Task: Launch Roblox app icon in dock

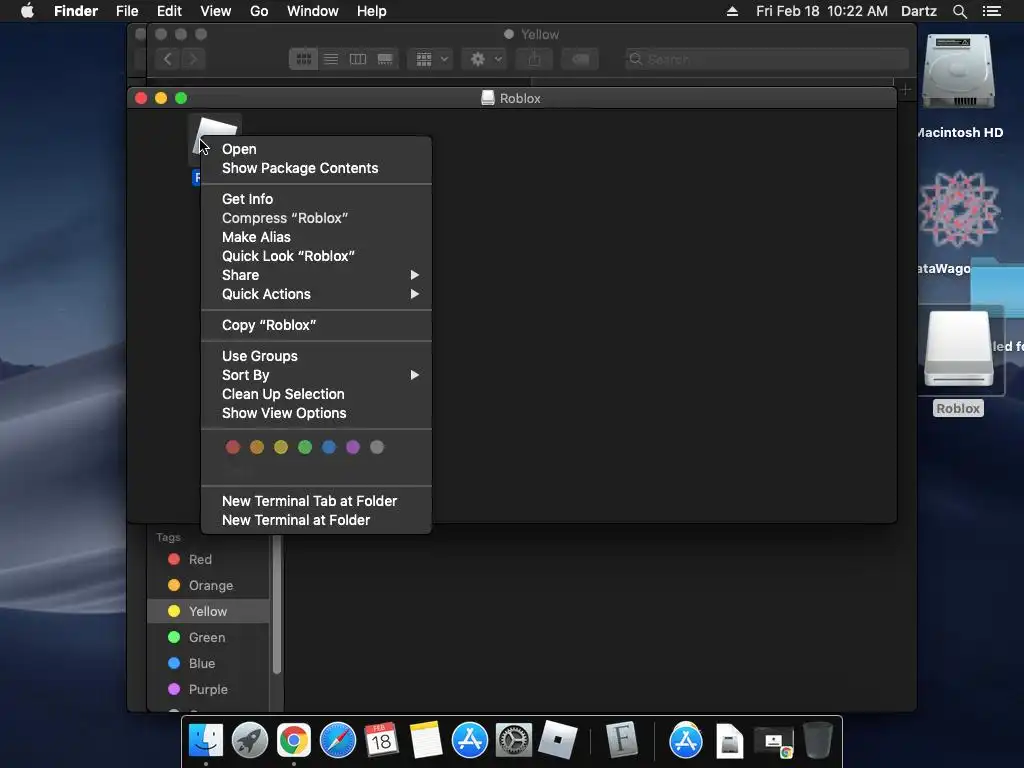Action: [558, 740]
